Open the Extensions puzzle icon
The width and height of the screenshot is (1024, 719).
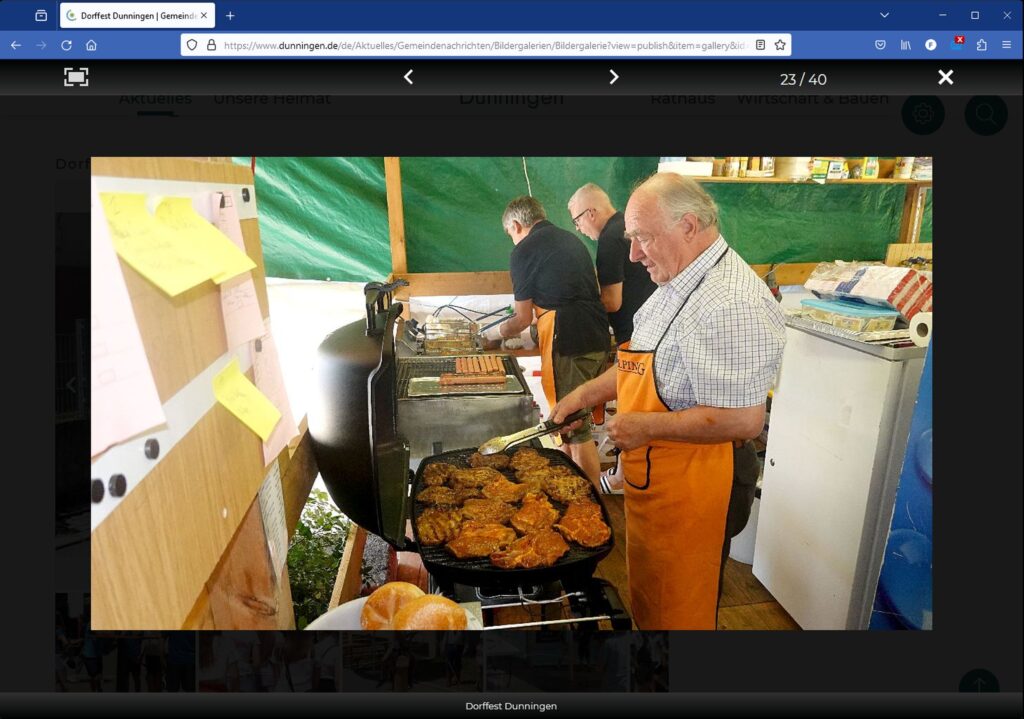point(981,45)
